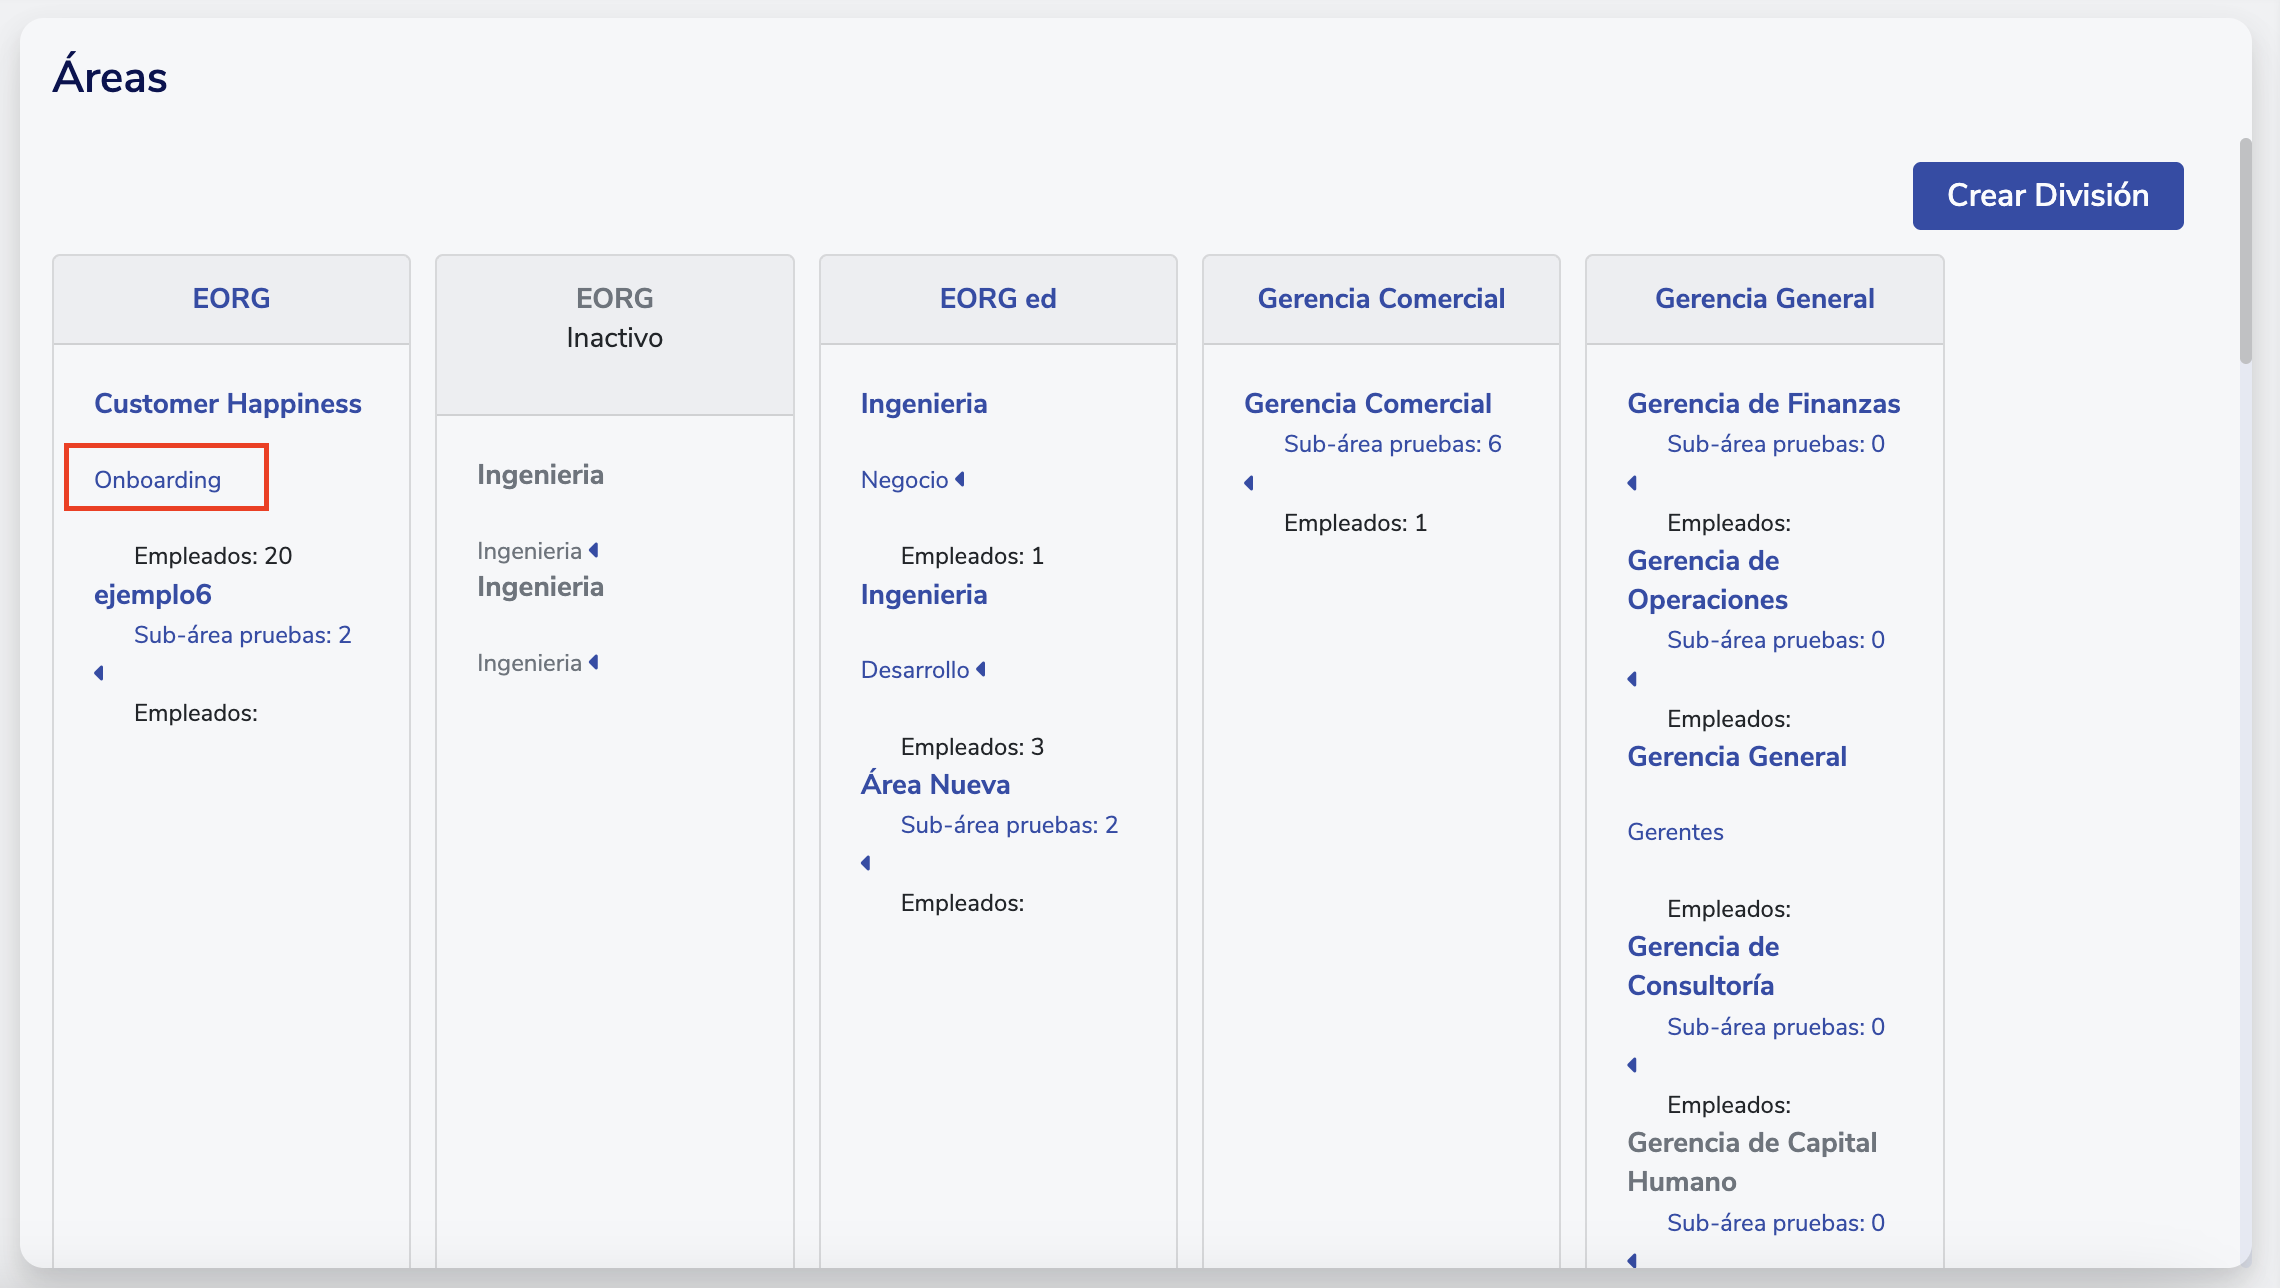Open Gerentes sub-area link
2280x1288 pixels.
click(x=1675, y=832)
